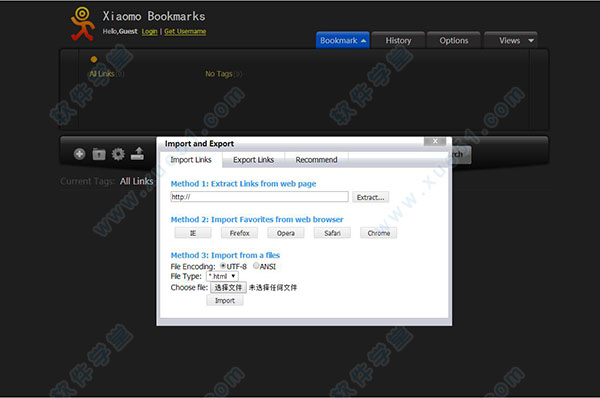Click the 'Import and Export' dialog title
Image resolution: width=600 pixels, height=398 pixels.
pos(199,144)
